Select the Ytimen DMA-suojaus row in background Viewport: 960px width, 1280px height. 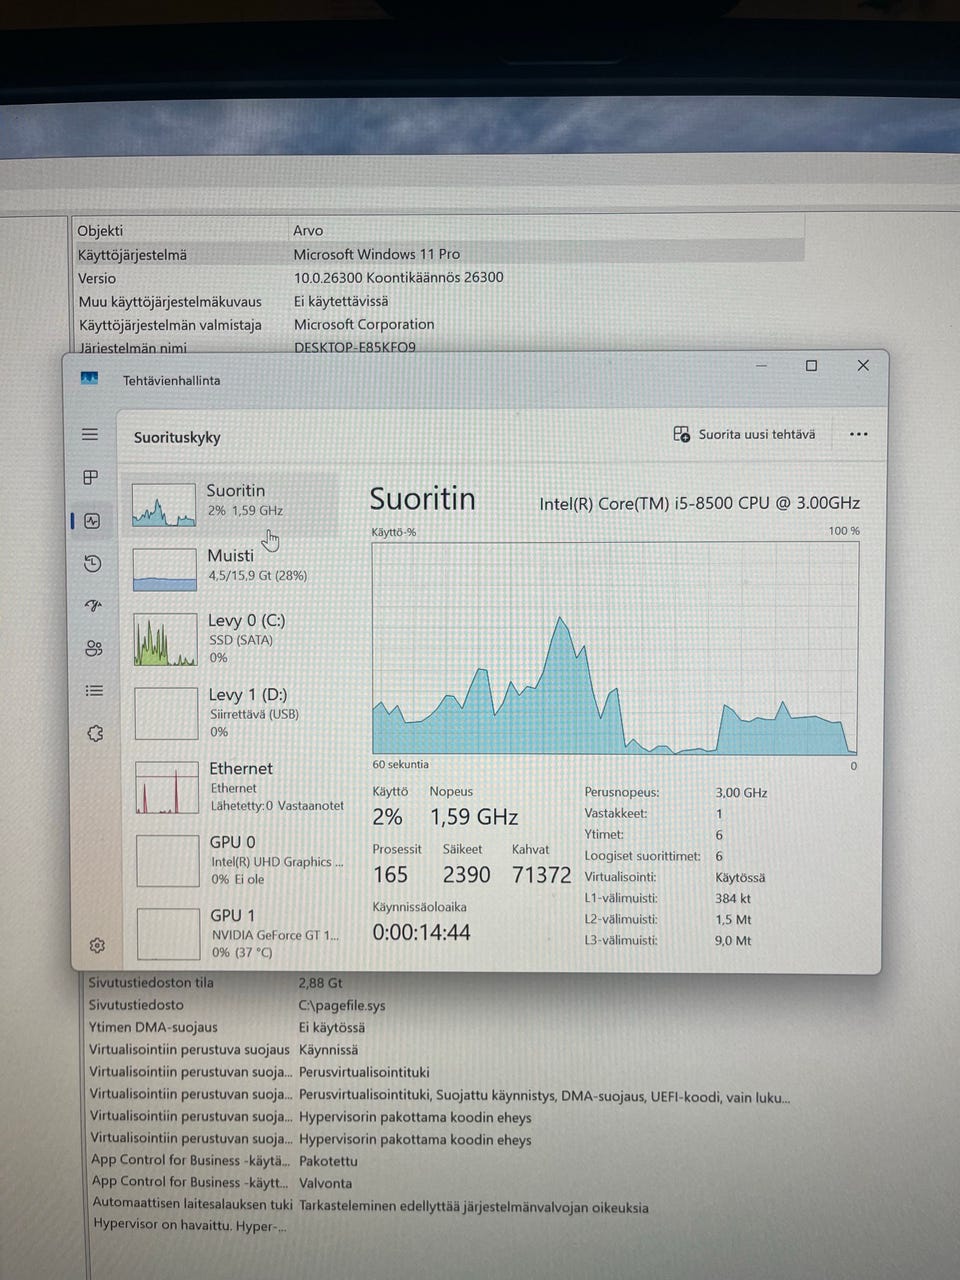[x=440, y=1027]
